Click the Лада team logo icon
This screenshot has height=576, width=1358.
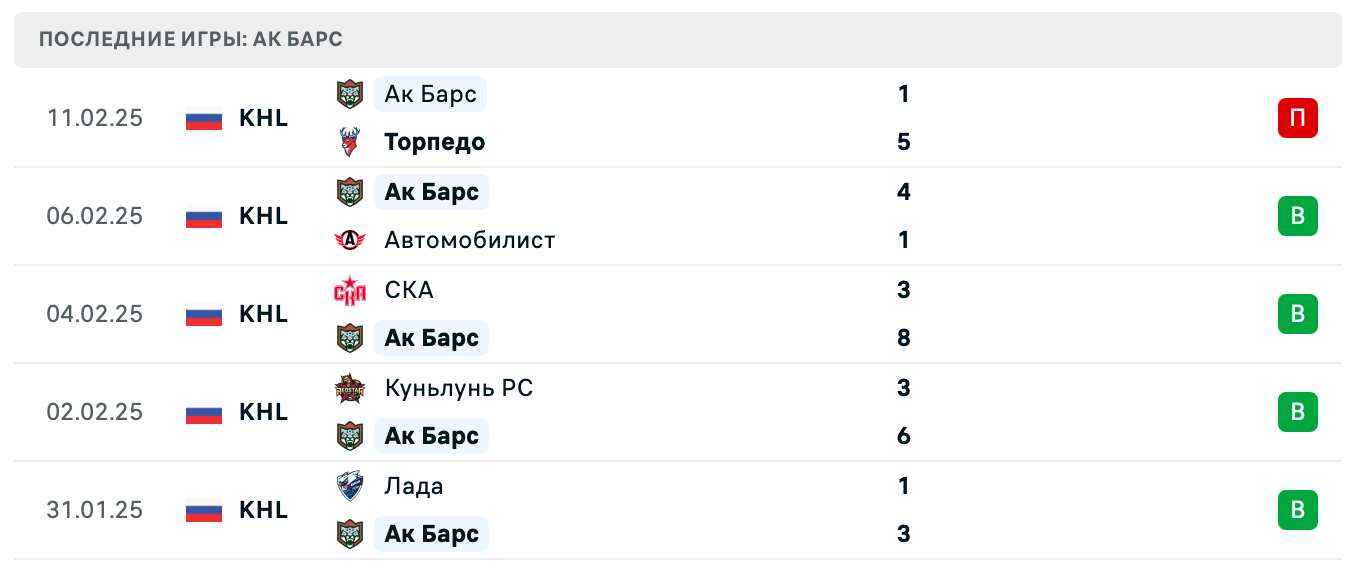click(x=349, y=486)
